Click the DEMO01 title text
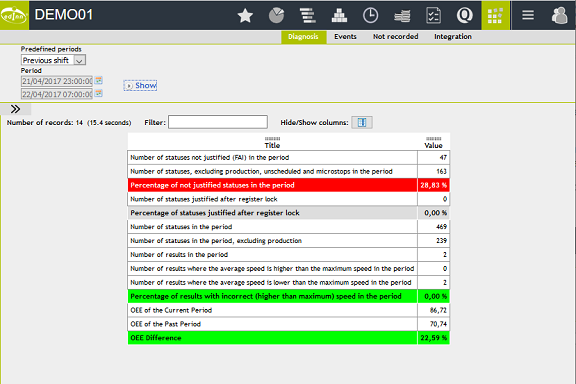576x384 pixels. tap(64, 15)
